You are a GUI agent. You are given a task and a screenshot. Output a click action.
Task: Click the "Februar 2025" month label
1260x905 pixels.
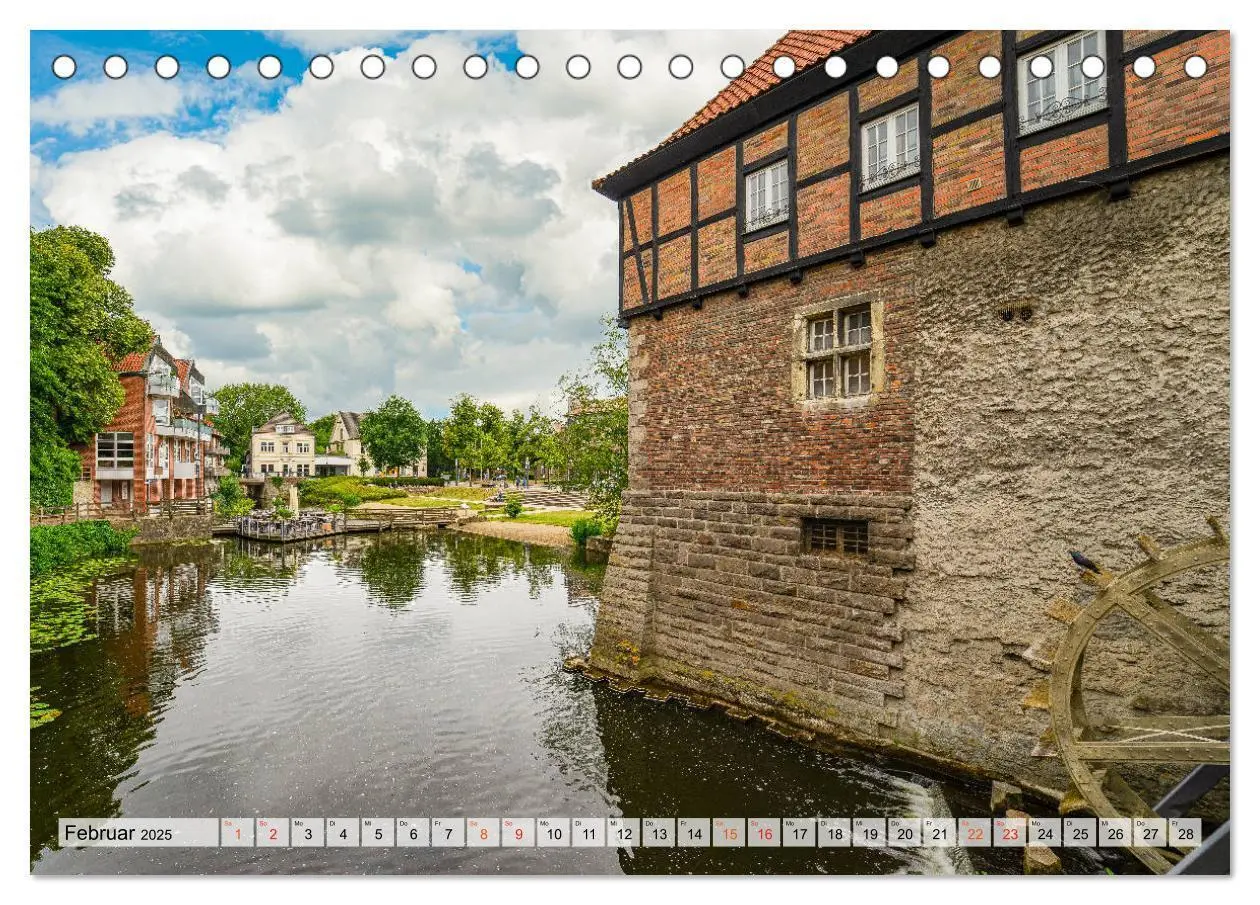[118, 833]
